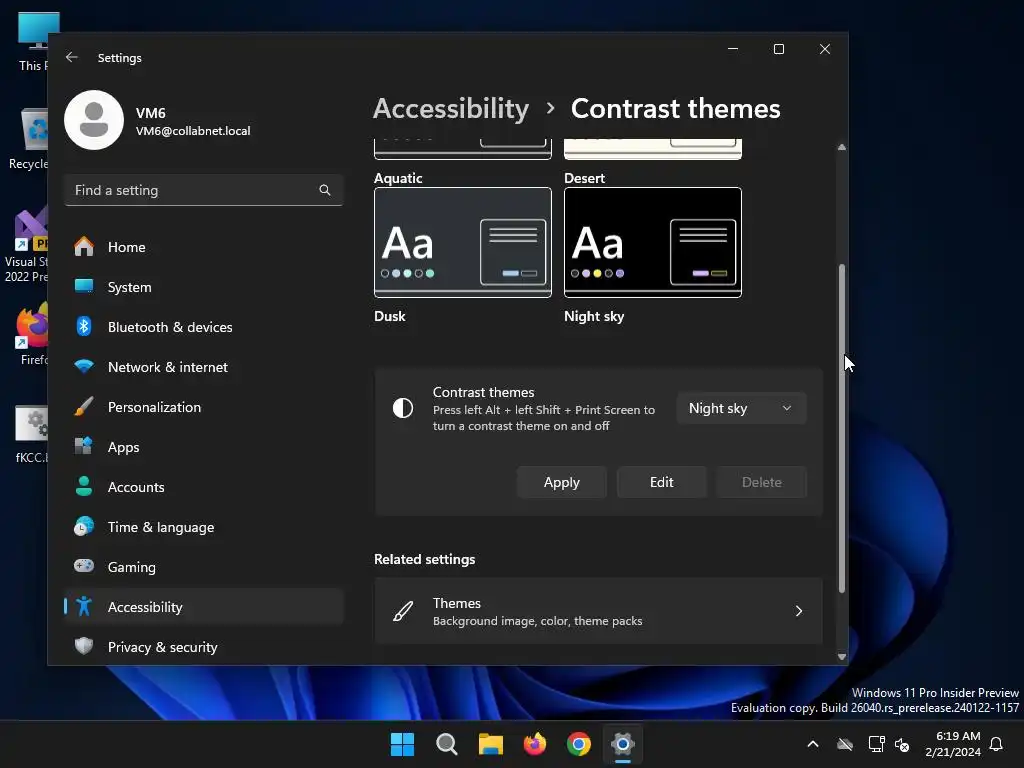
Task: Navigate to Accessibility breadcrumb link
Action: tap(451, 108)
